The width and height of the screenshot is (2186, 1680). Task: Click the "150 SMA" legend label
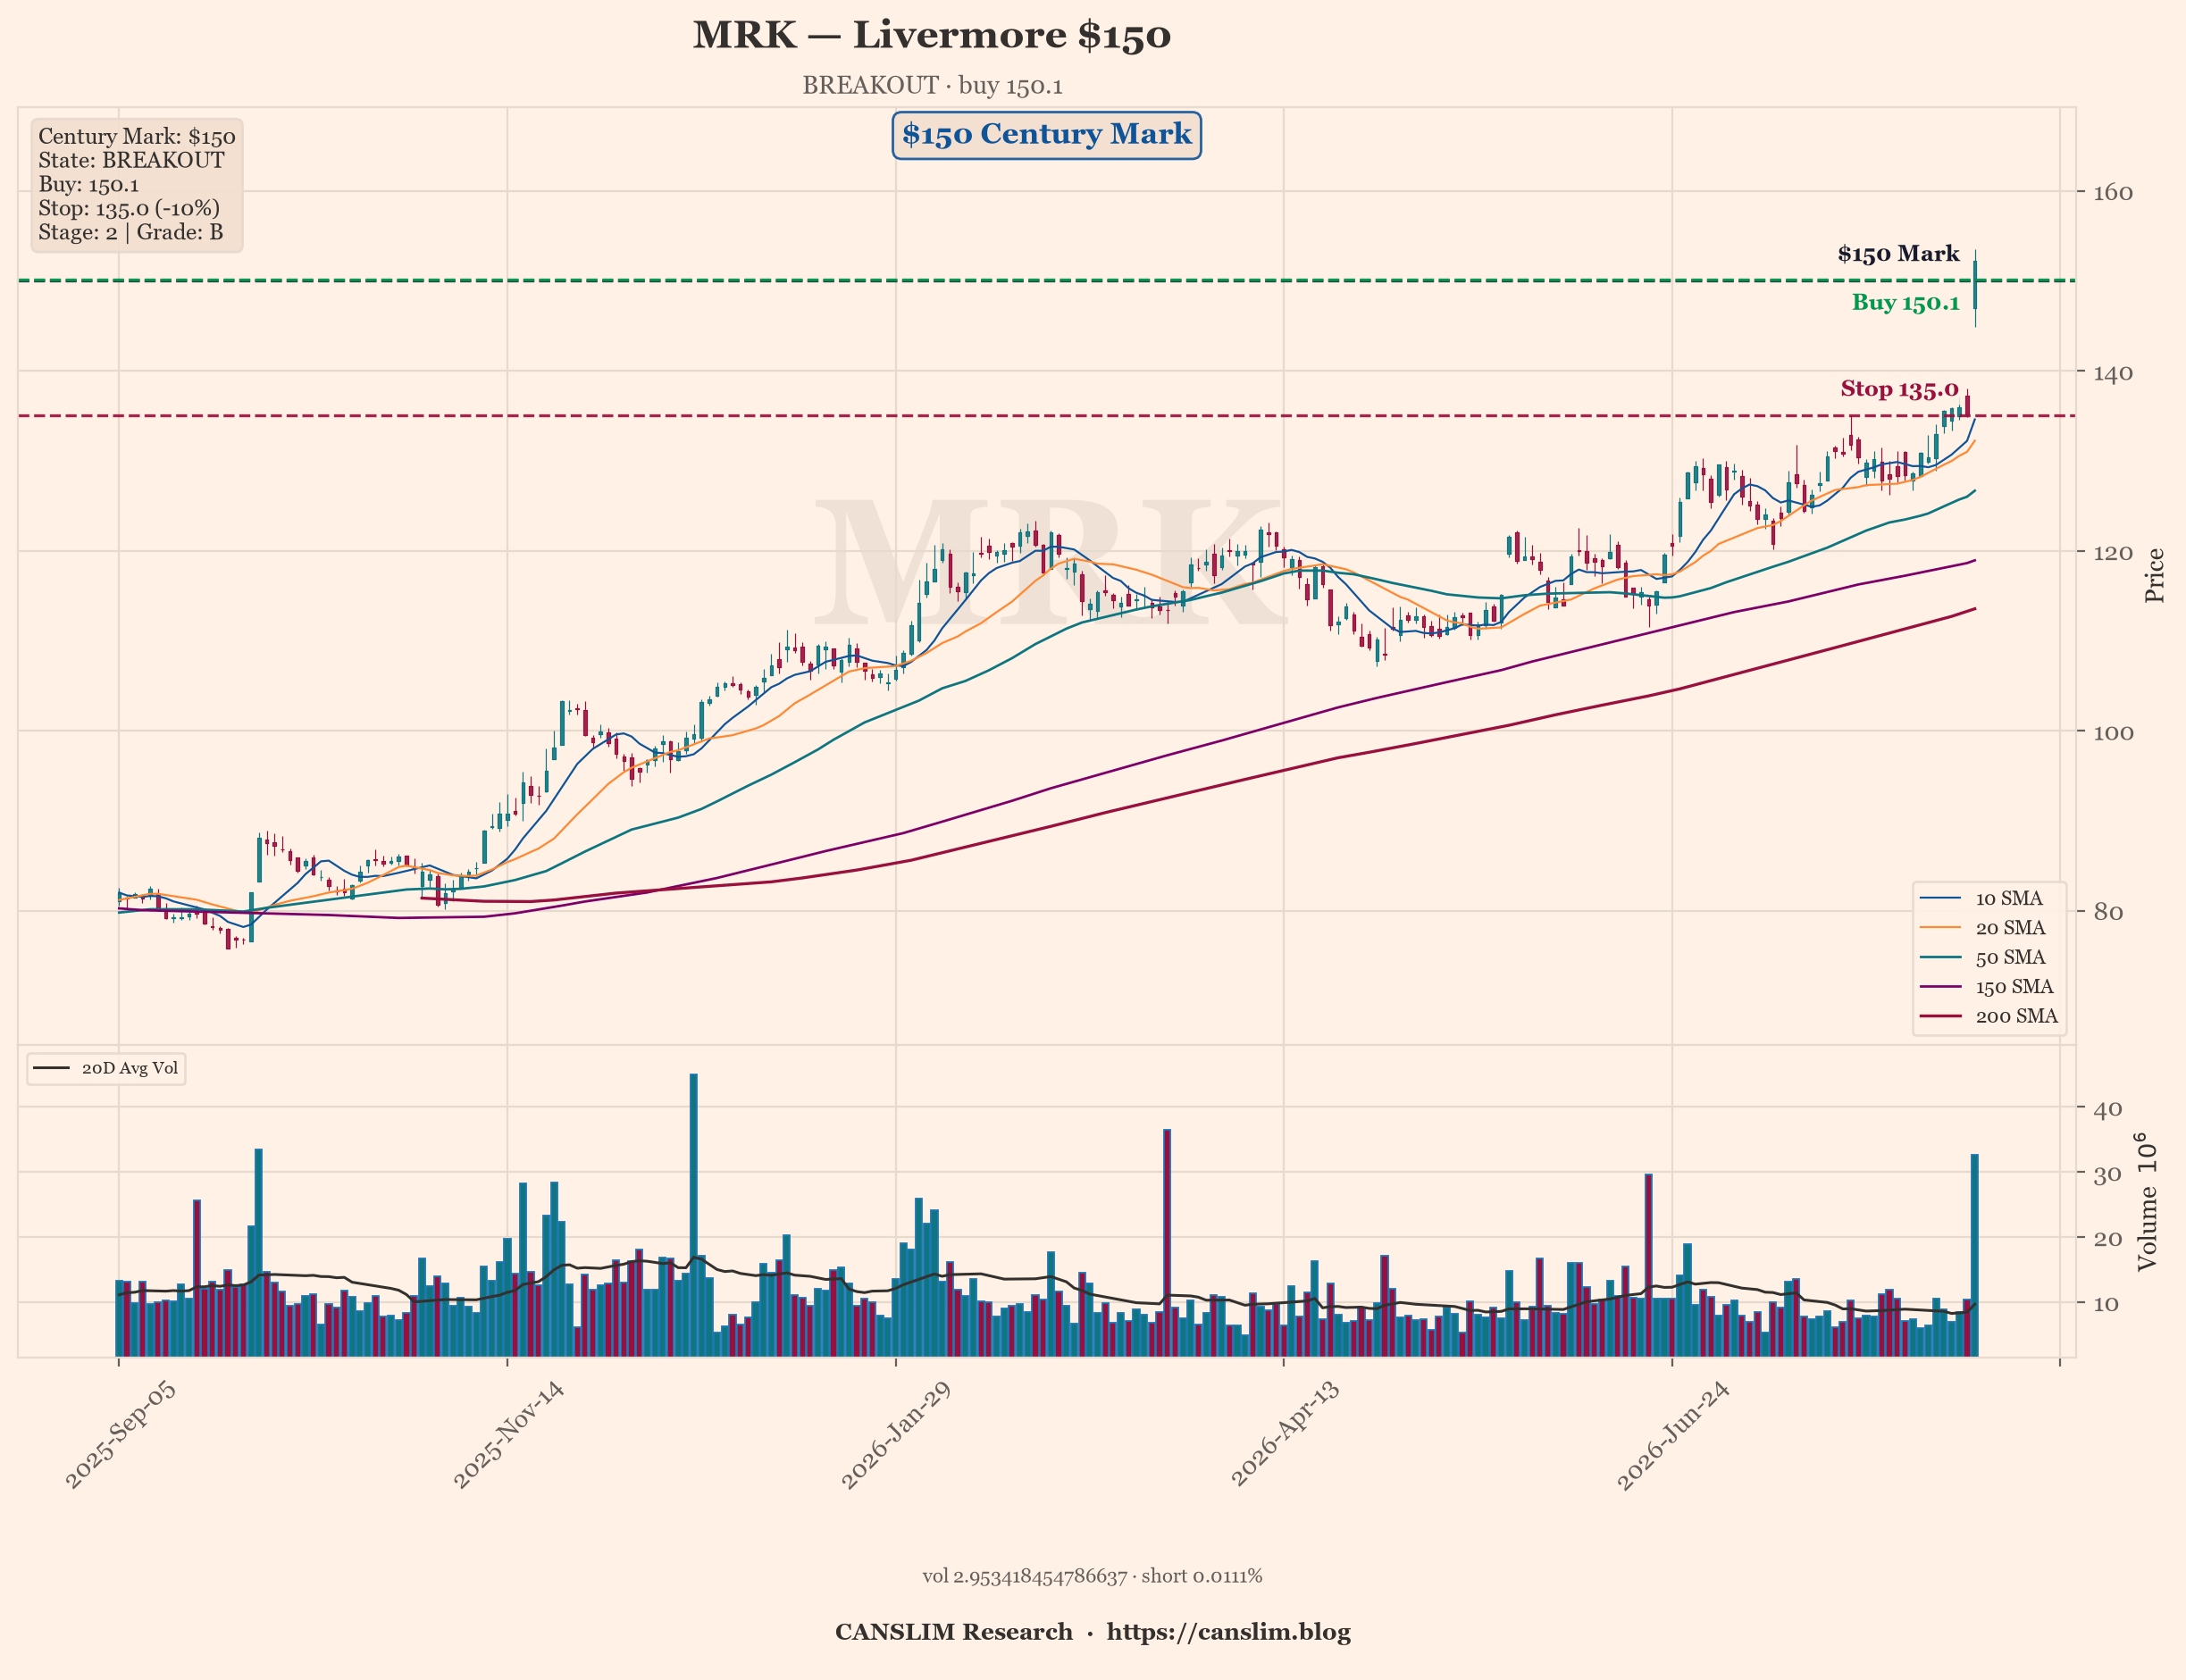(x=2014, y=988)
